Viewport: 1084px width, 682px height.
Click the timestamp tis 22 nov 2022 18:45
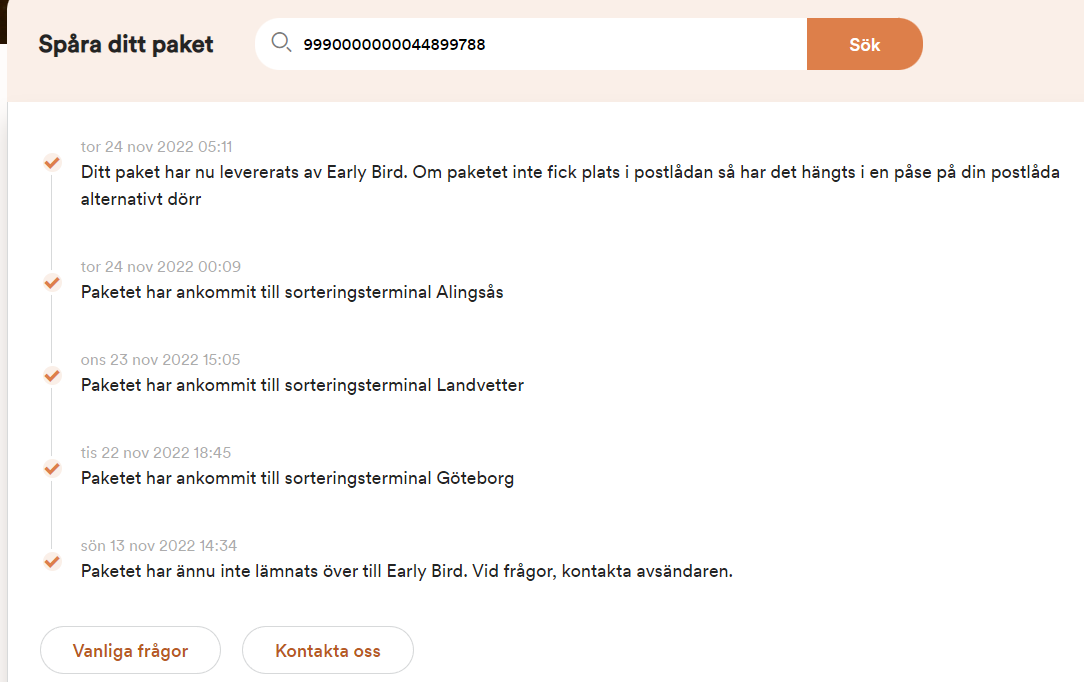156,453
